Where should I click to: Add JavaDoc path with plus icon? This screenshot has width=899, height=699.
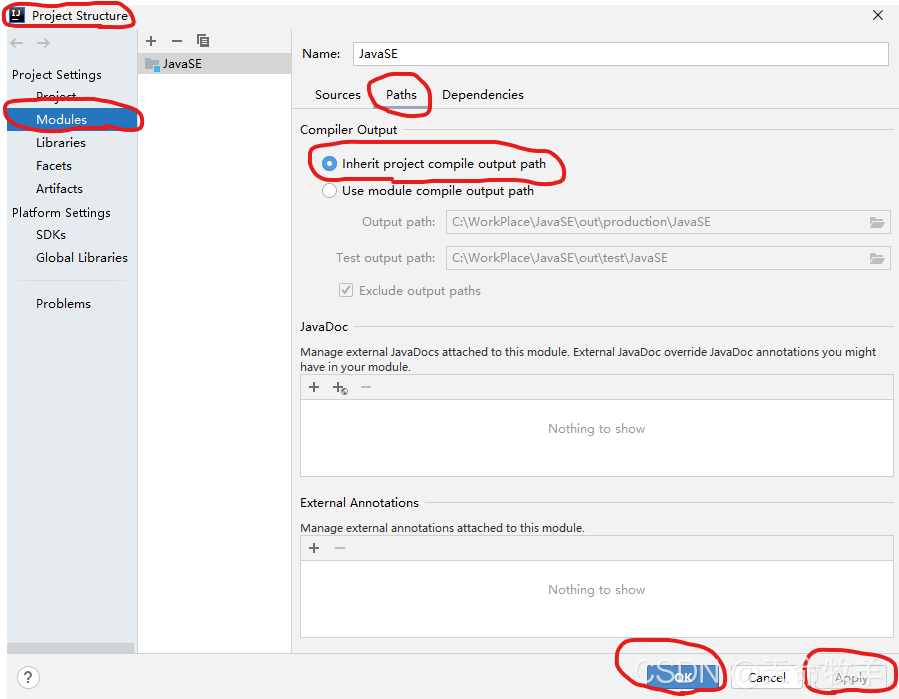coord(314,387)
